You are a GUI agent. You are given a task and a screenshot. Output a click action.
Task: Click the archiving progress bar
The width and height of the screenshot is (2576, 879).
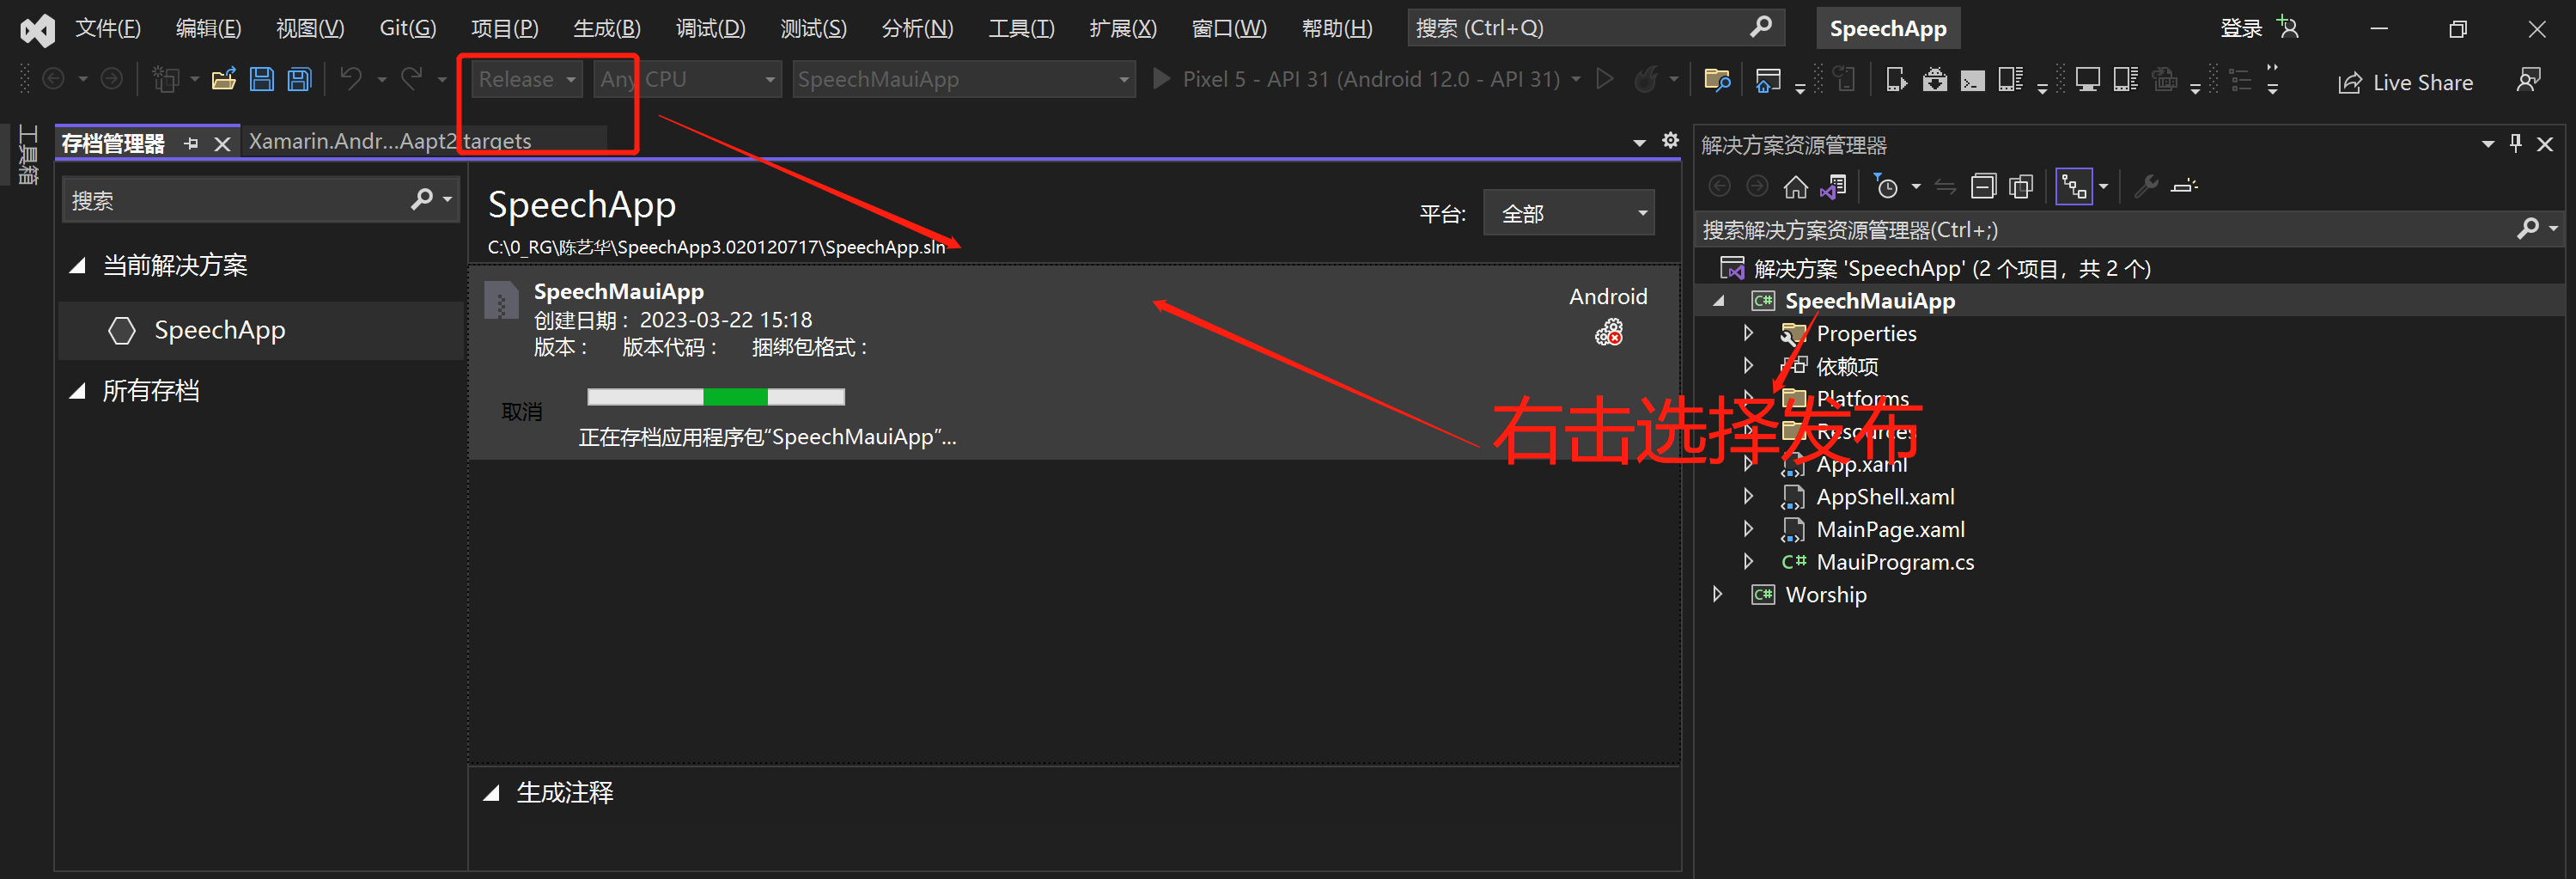coord(716,397)
